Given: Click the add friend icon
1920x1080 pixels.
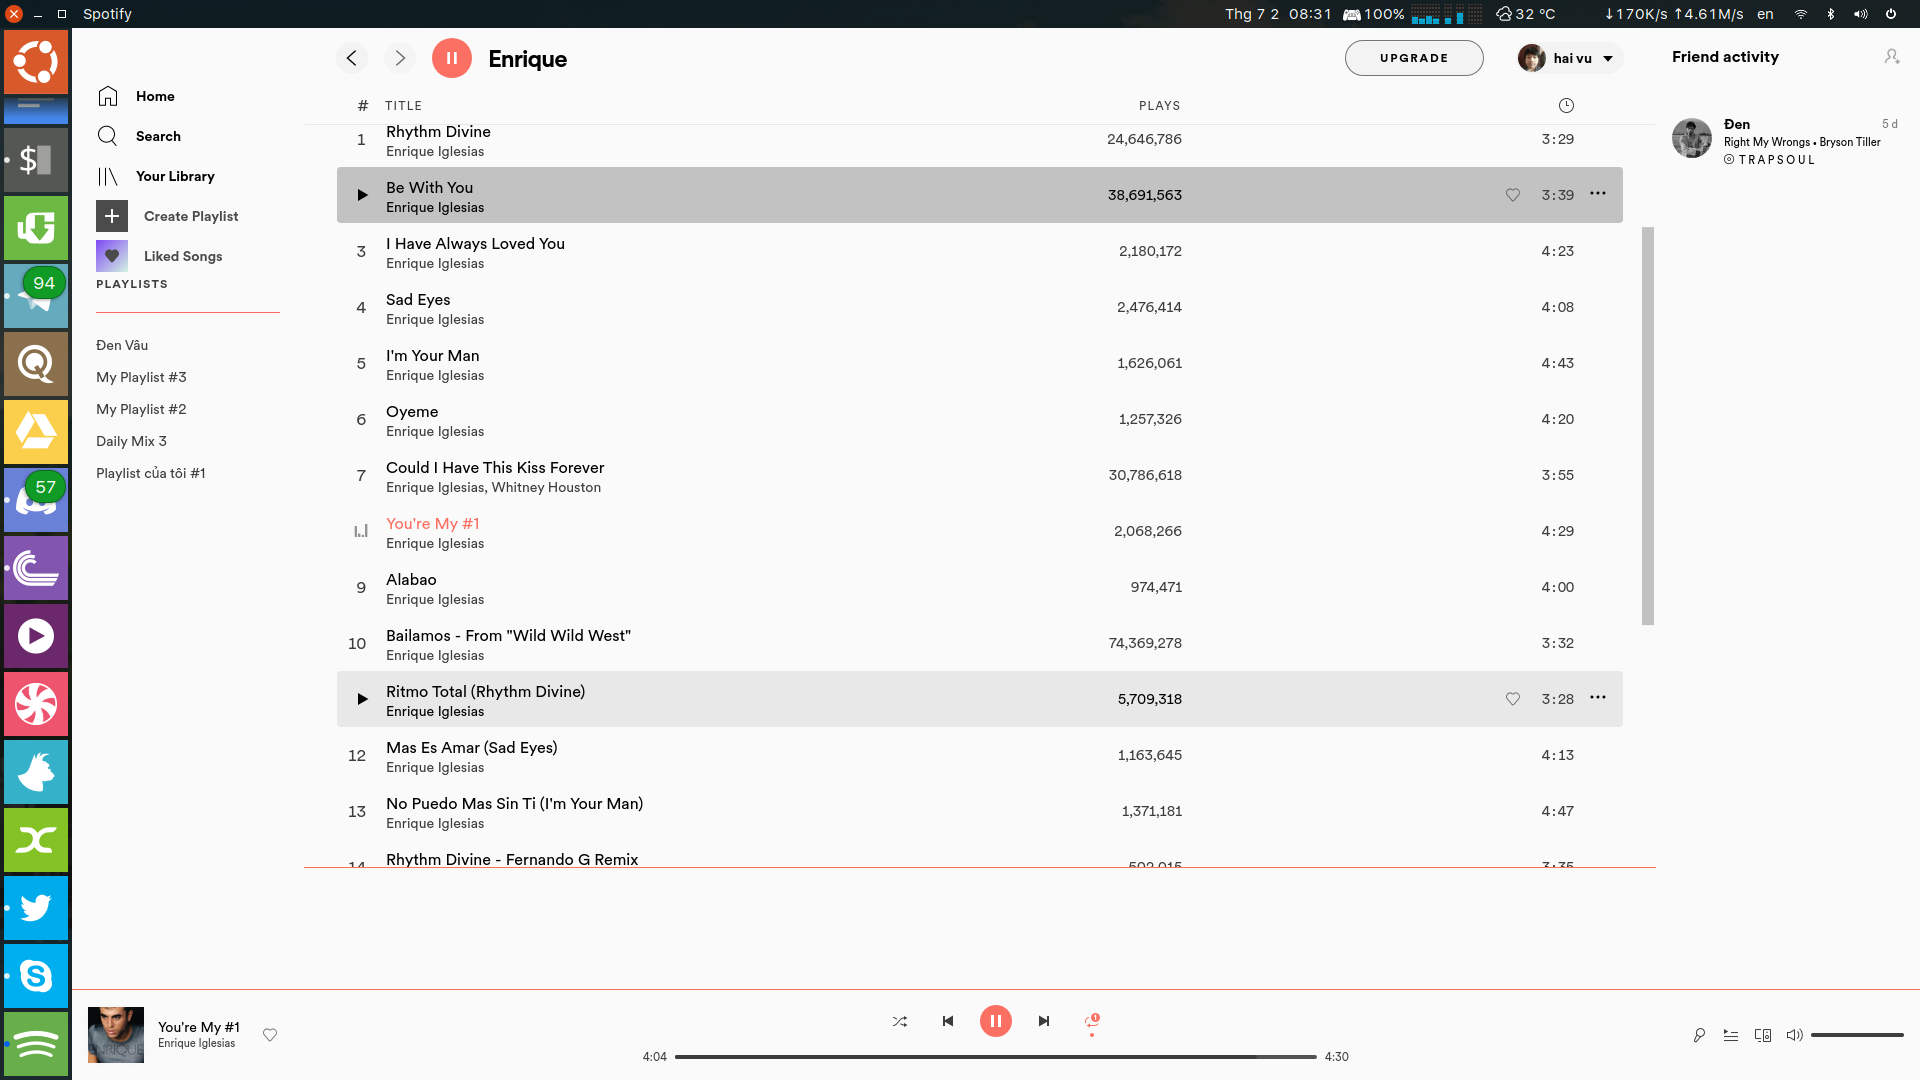Looking at the screenshot, I should (1892, 57).
